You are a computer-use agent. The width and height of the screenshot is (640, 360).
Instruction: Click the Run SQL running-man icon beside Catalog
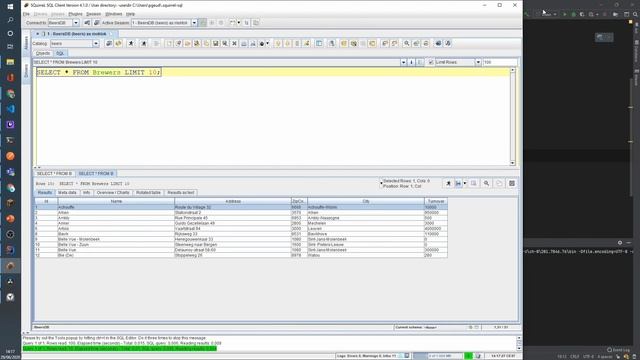click(x=131, y=43)
